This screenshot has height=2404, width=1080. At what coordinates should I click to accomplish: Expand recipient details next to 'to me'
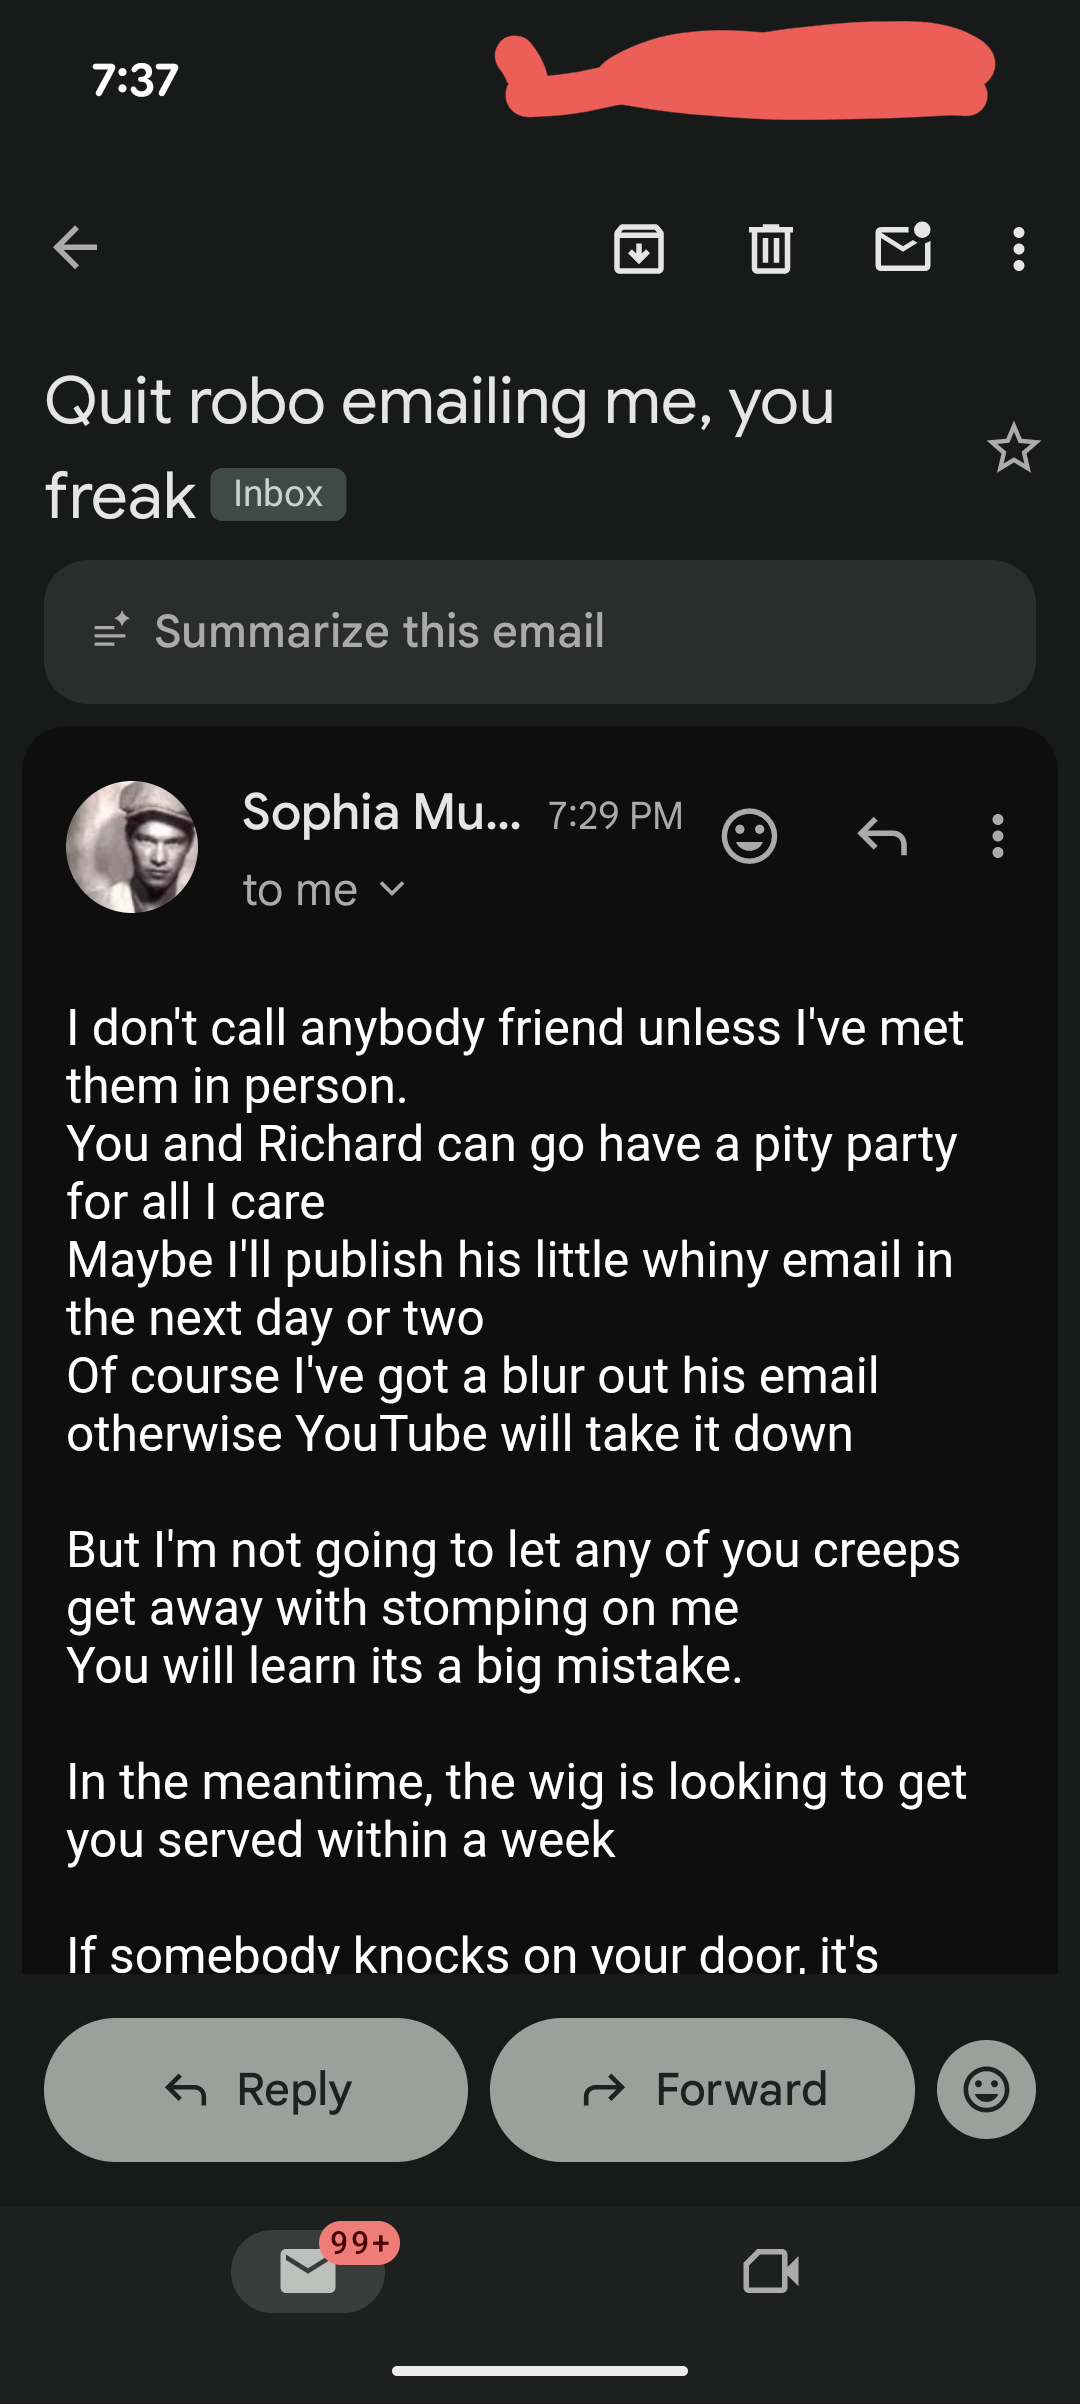pyautogui.click(x=393, y=889)
